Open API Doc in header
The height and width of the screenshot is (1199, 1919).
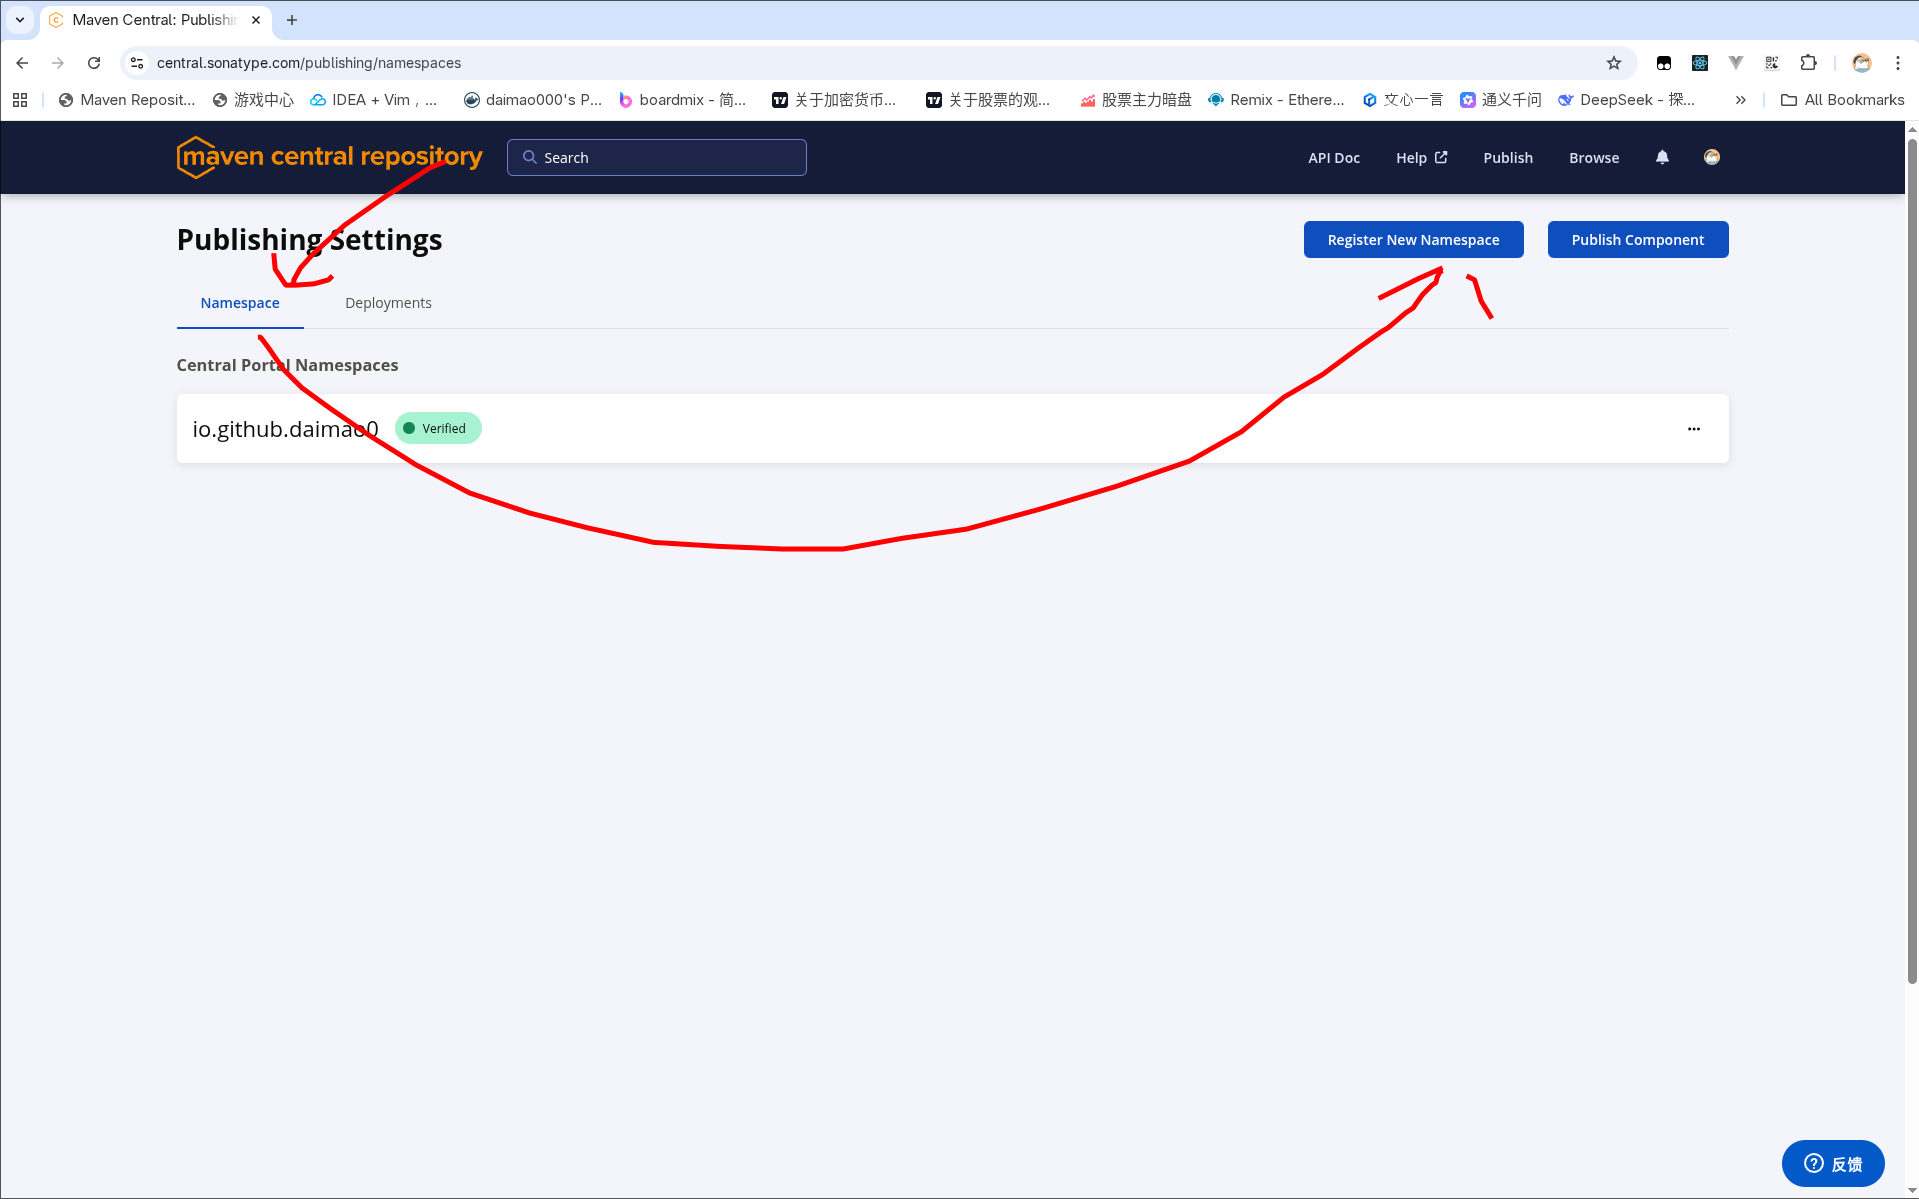tap(1334, 158)
